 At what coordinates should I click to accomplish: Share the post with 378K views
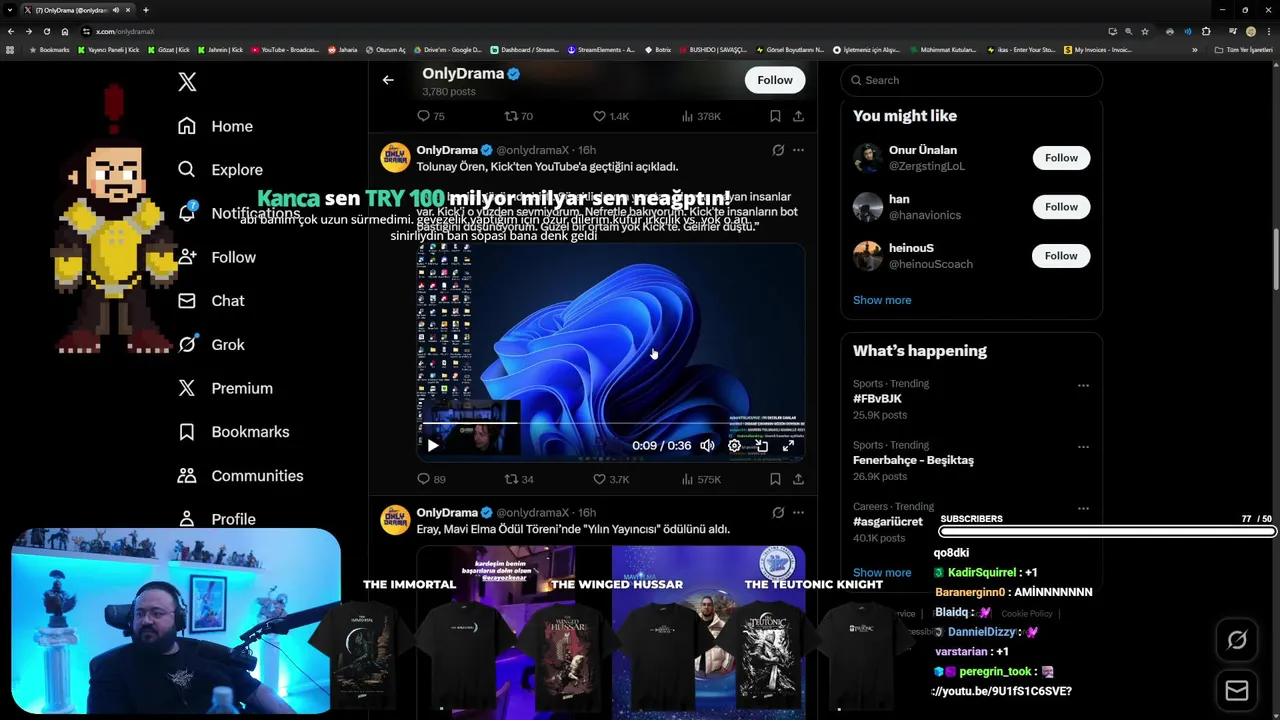(798, 116)
